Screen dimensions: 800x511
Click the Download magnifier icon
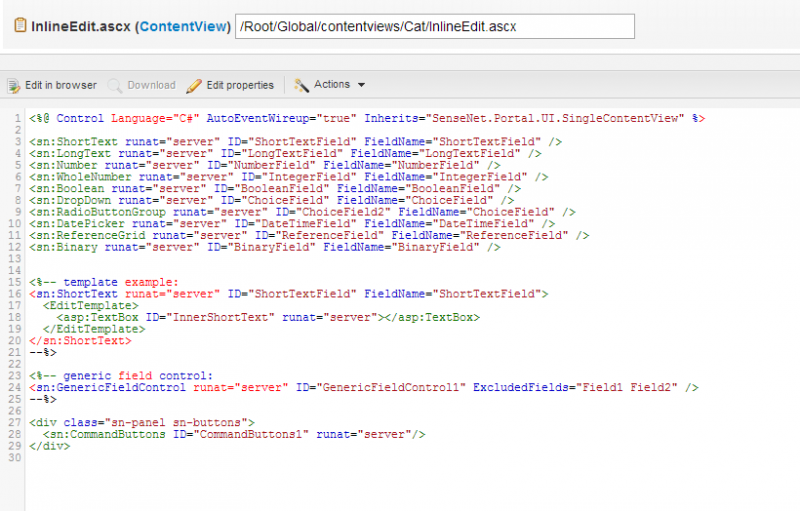[x=114, y=86]
